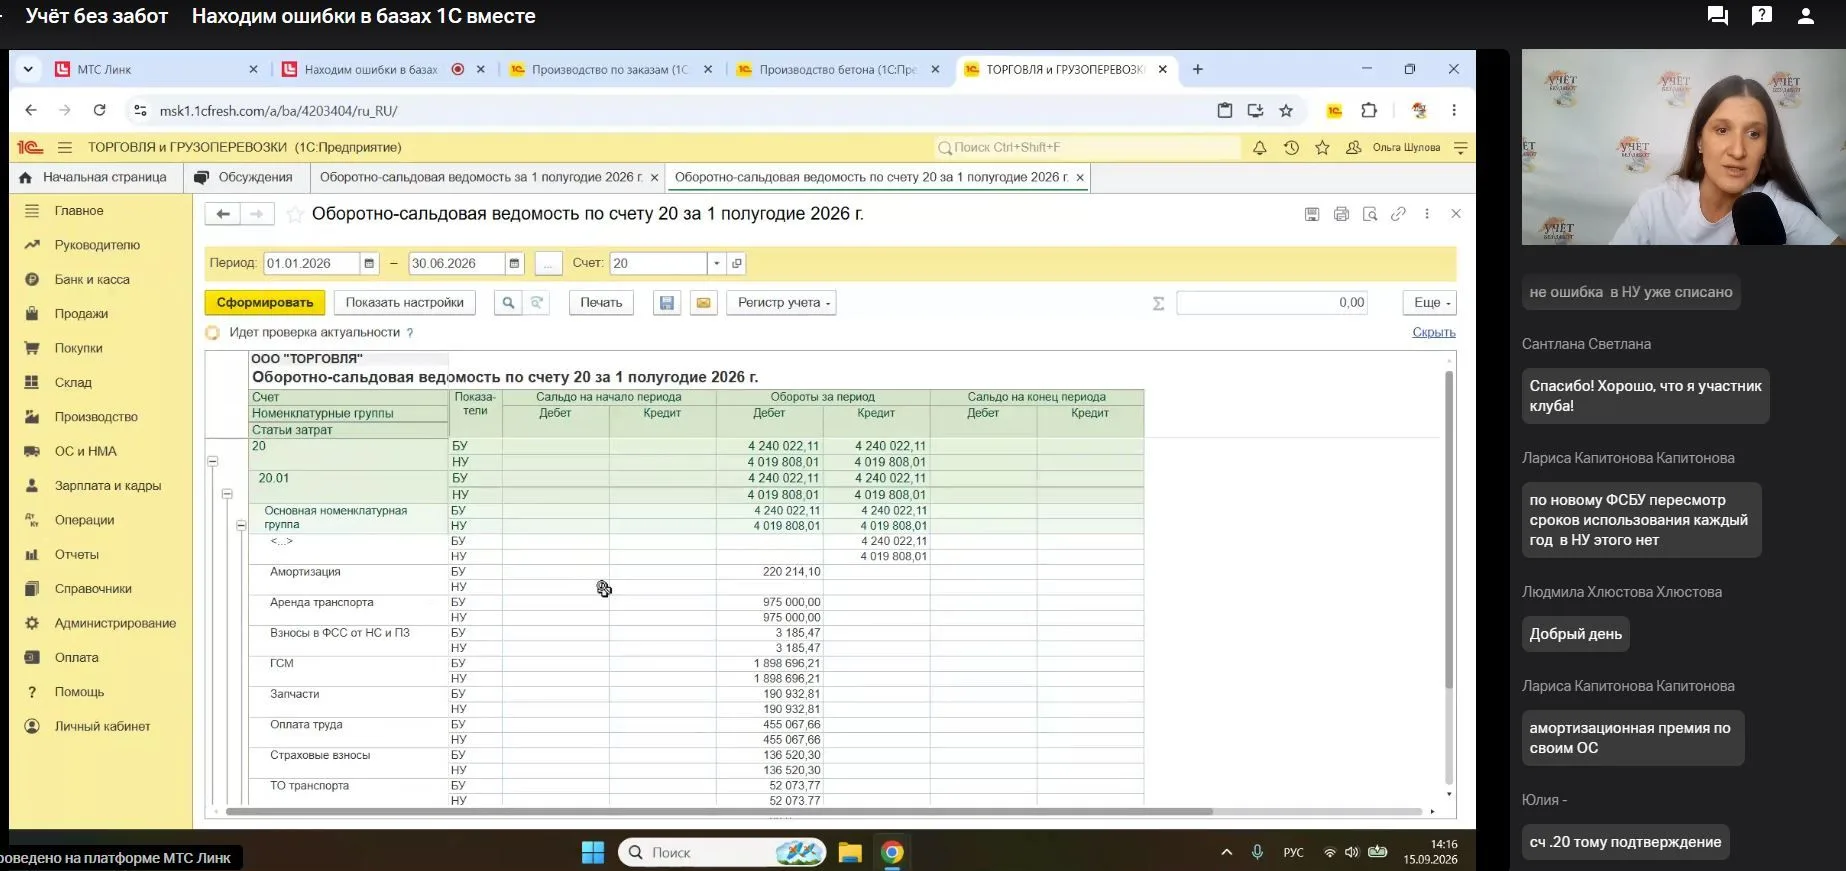Copy the link with the chain icon

point(1398,214)
